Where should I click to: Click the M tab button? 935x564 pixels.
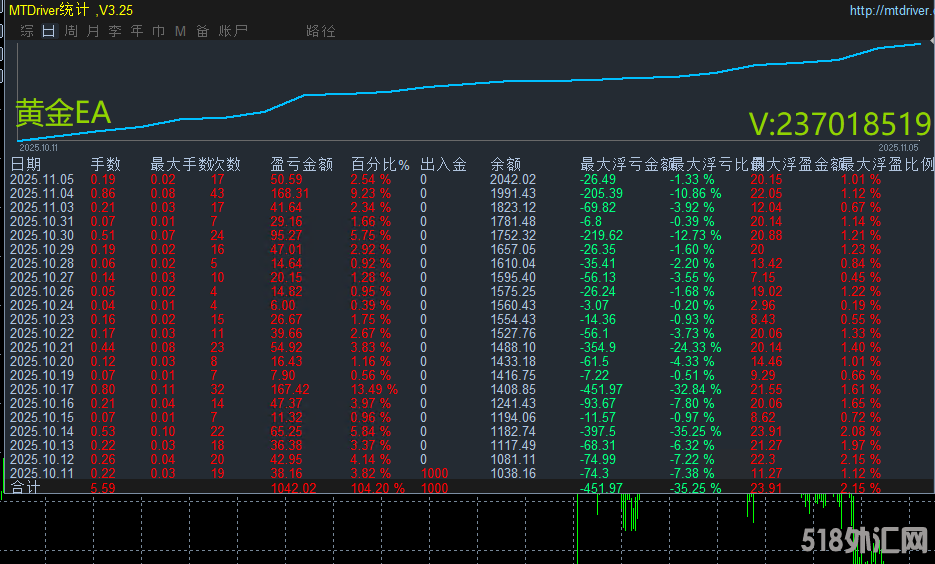click(x=180, y=31)
